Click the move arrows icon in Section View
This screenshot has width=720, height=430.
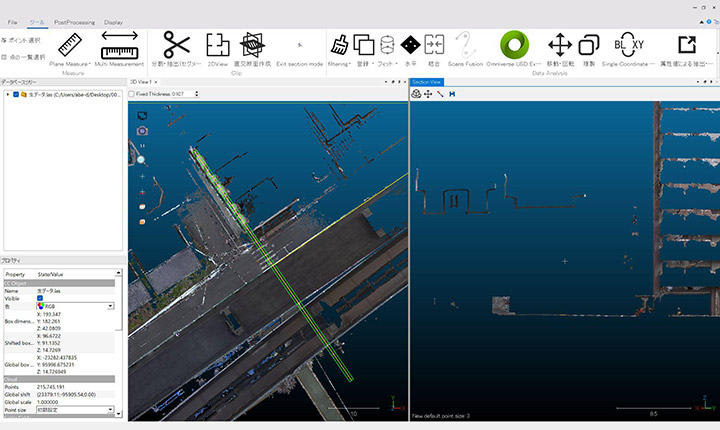(428, 94)
